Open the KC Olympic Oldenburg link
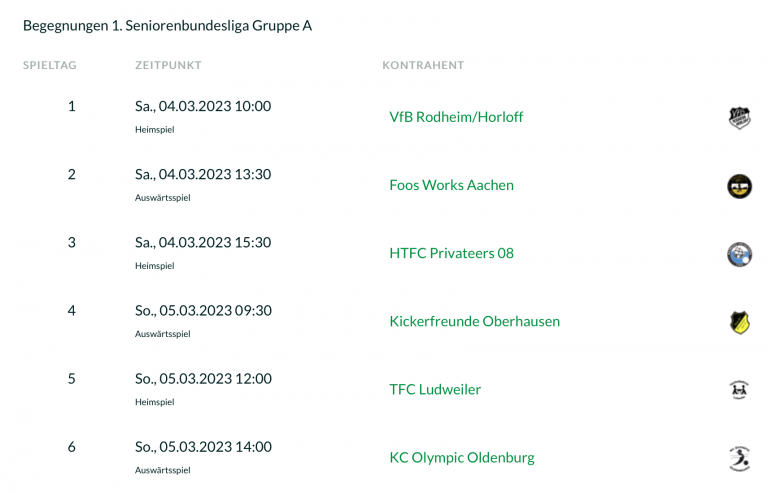 pyautogui.click(x=461, y=457)
